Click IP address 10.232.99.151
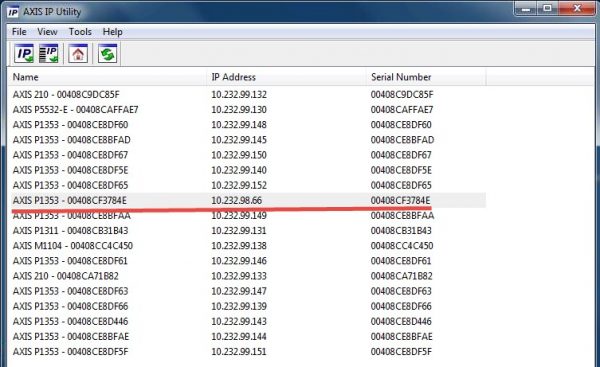This screenshot has width=600, height=367. pyautogui.click(x=239, y=352)
